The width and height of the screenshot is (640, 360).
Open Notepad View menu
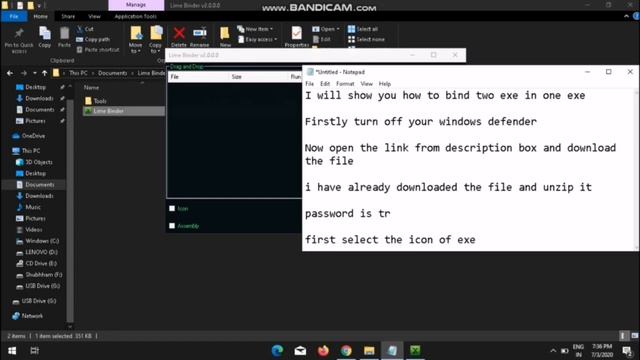tap(367, 84)
